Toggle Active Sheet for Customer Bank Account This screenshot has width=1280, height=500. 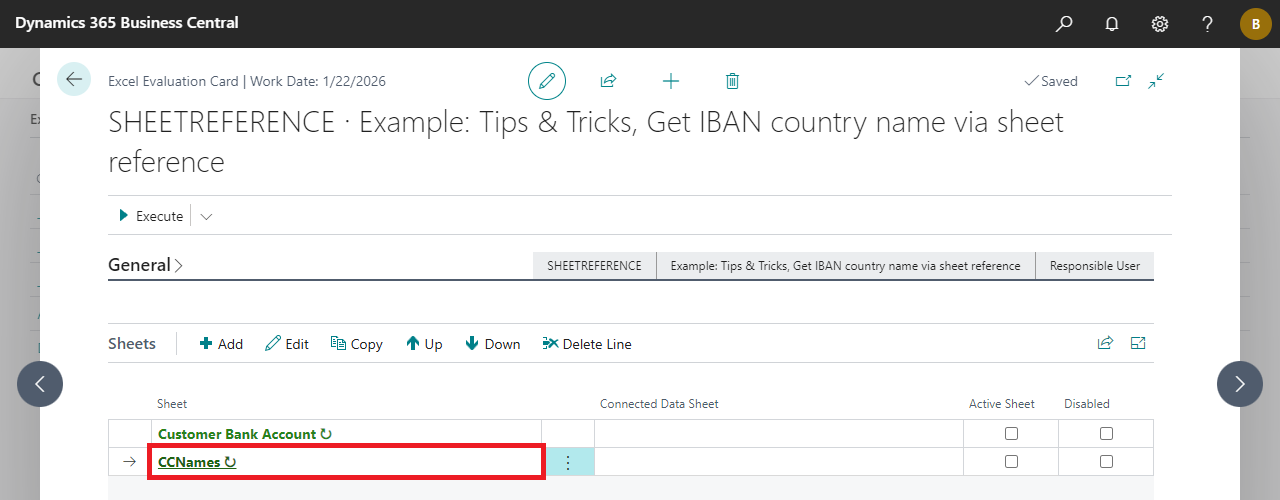tap(1011, 434)
